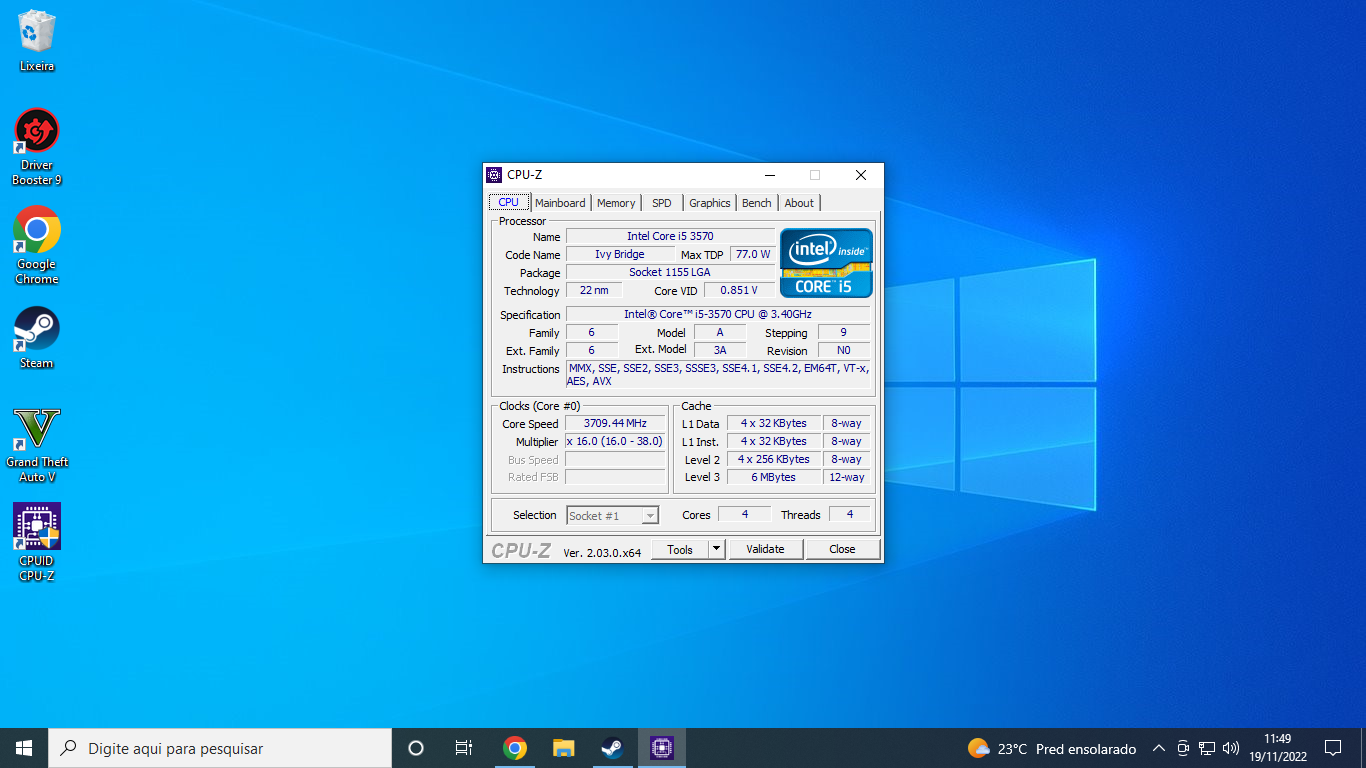The width and height of the screenshot is (1366, 768).
Task: Expand the Tools dropdown arrow
Action: click(x=716, y=549)
